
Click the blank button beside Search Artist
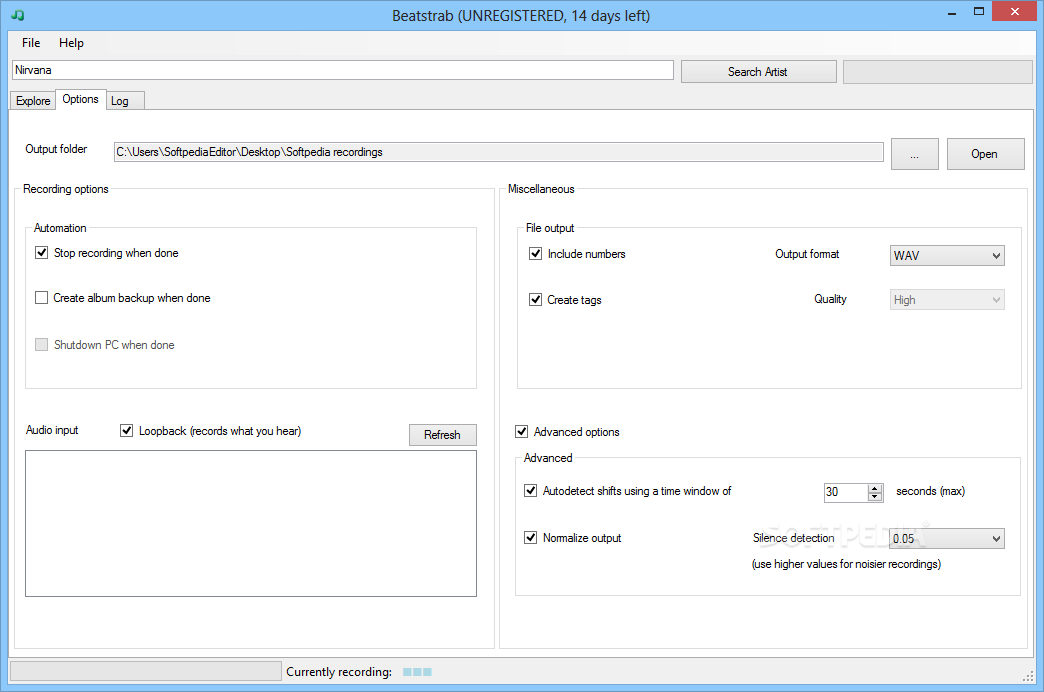pyautogui.click(x=937, y=71)
